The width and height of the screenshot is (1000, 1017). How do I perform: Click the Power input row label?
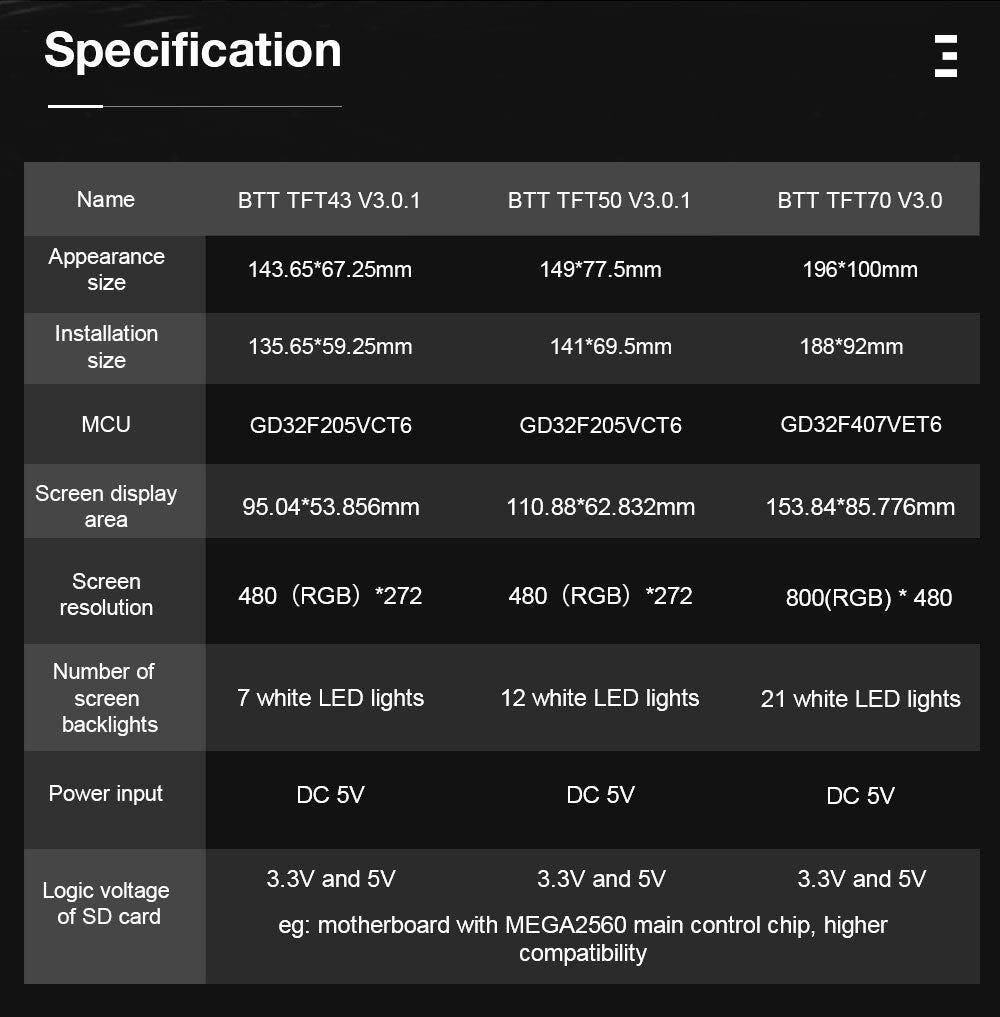pos(106,794)
